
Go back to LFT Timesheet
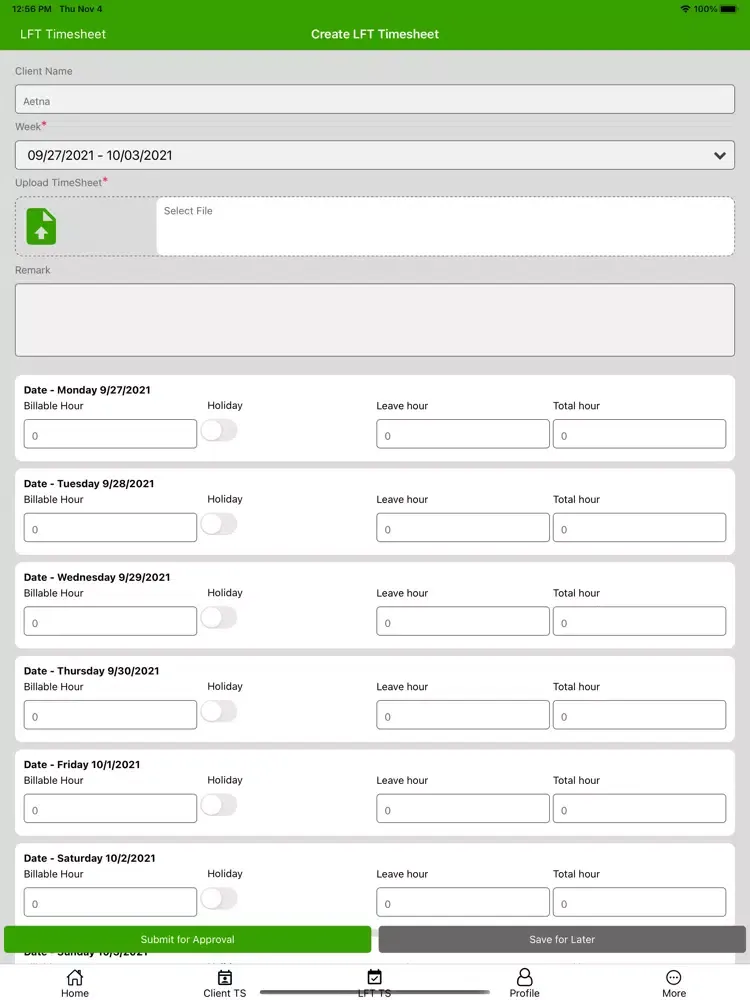pos(62,34)
